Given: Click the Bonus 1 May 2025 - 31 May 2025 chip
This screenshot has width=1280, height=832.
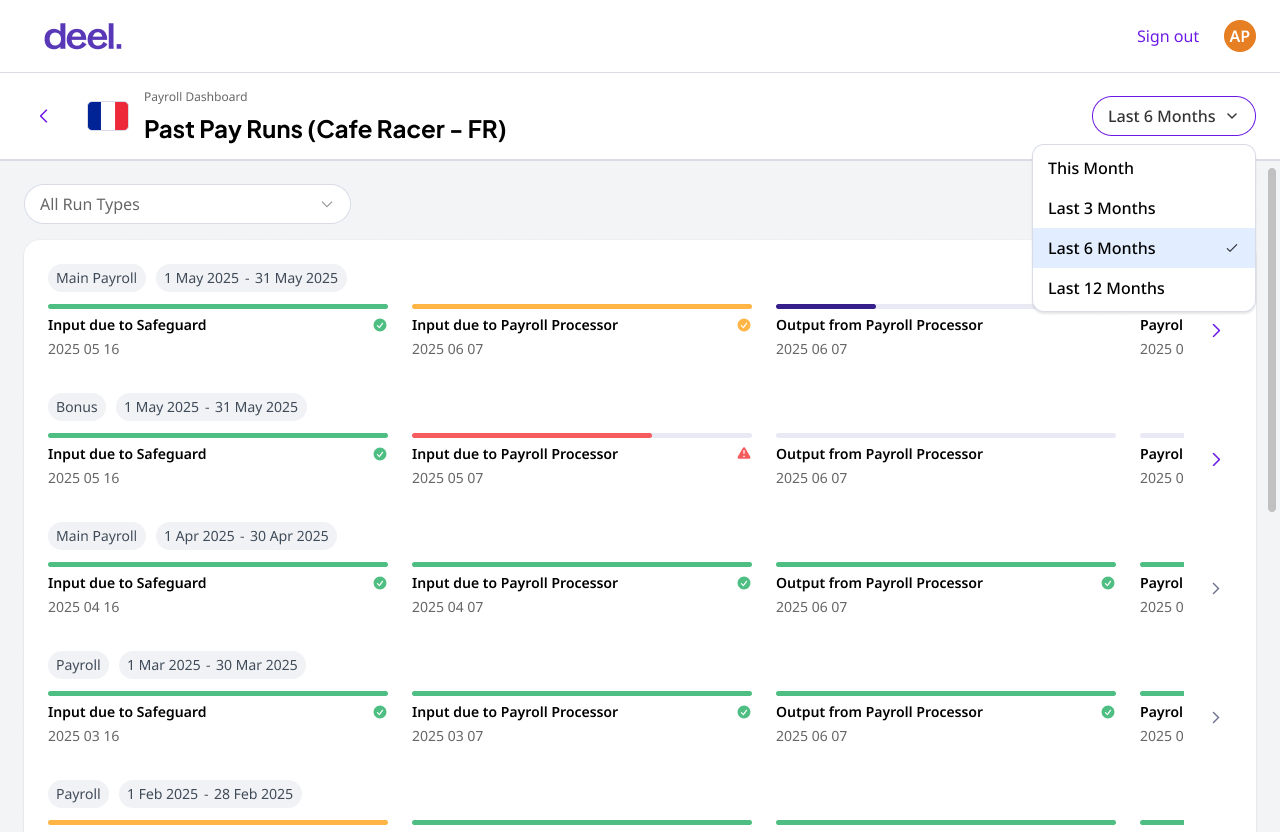Looking at the screenshot, I should click(x=211, y=407).
